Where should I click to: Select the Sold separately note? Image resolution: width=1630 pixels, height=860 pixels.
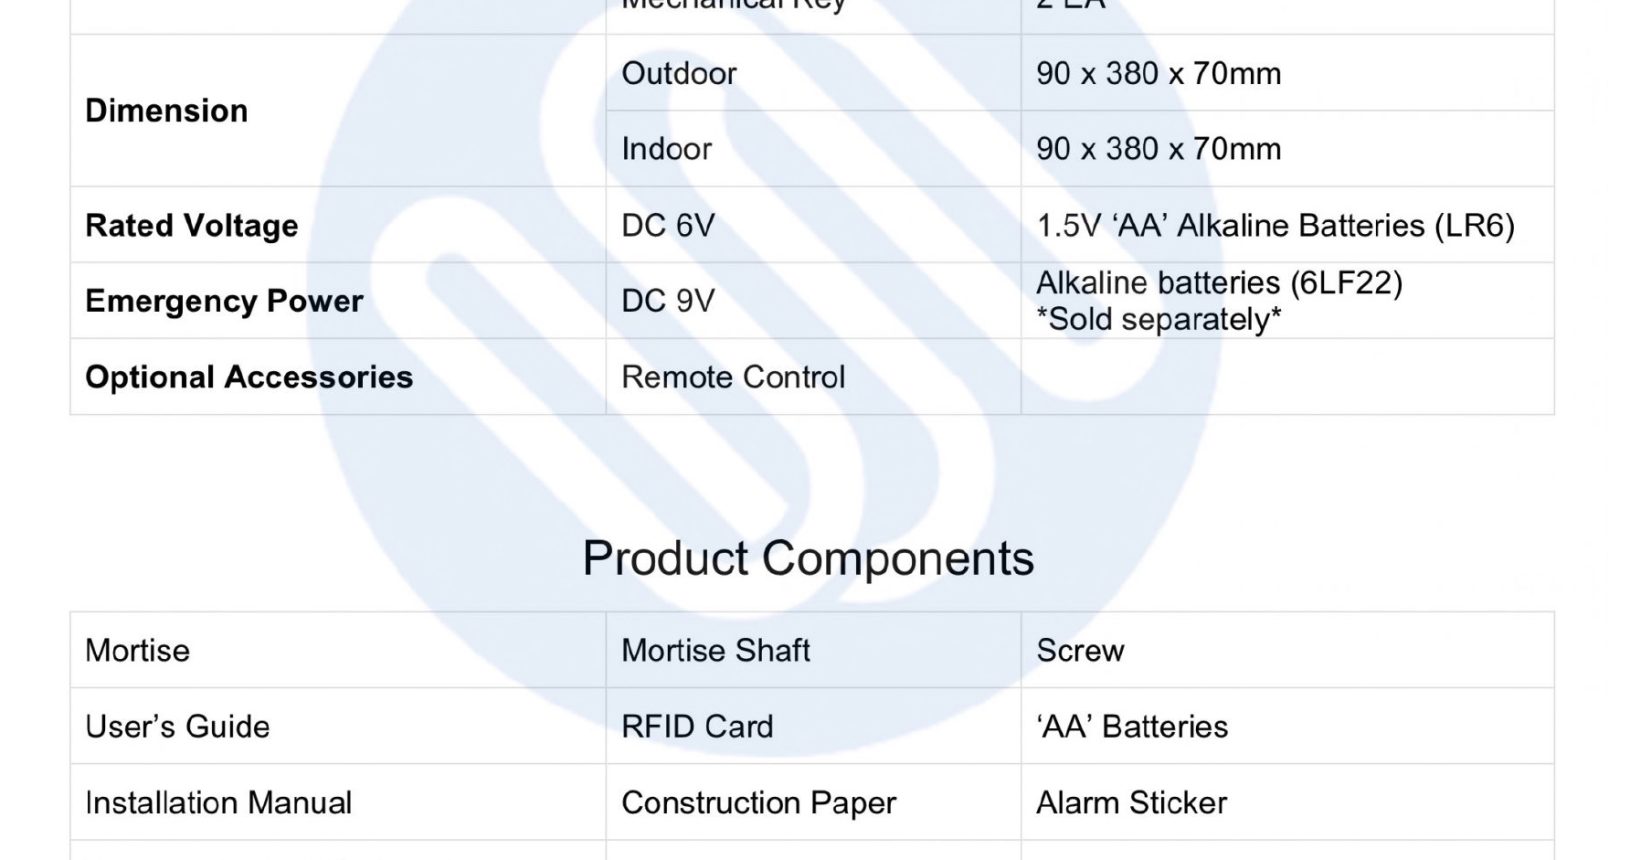[x=1159, y=320]
